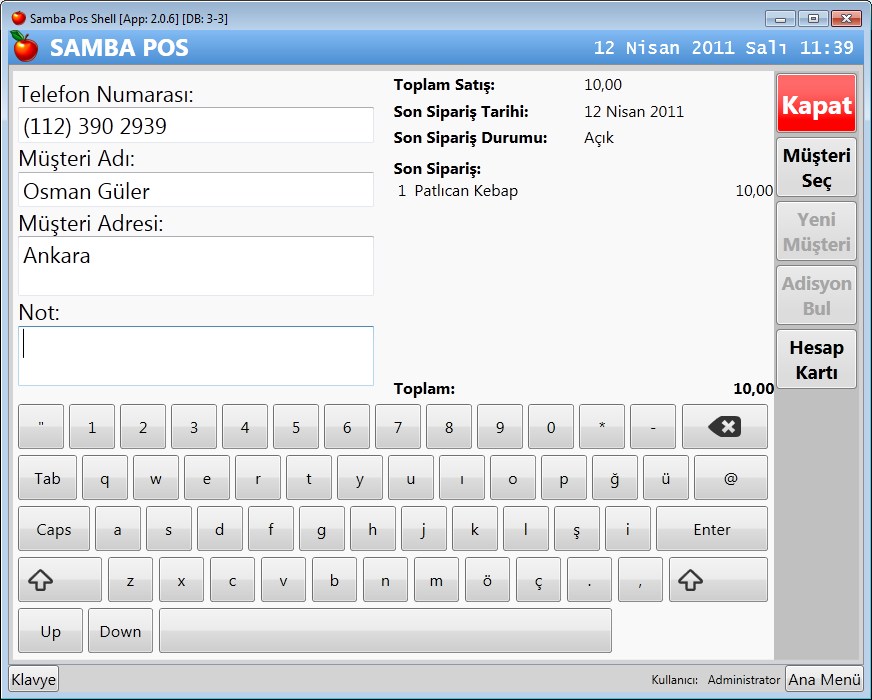Click into the Müşteri Adresi box
This screenshot has height=700, width=872.
(x=196, y=266)
